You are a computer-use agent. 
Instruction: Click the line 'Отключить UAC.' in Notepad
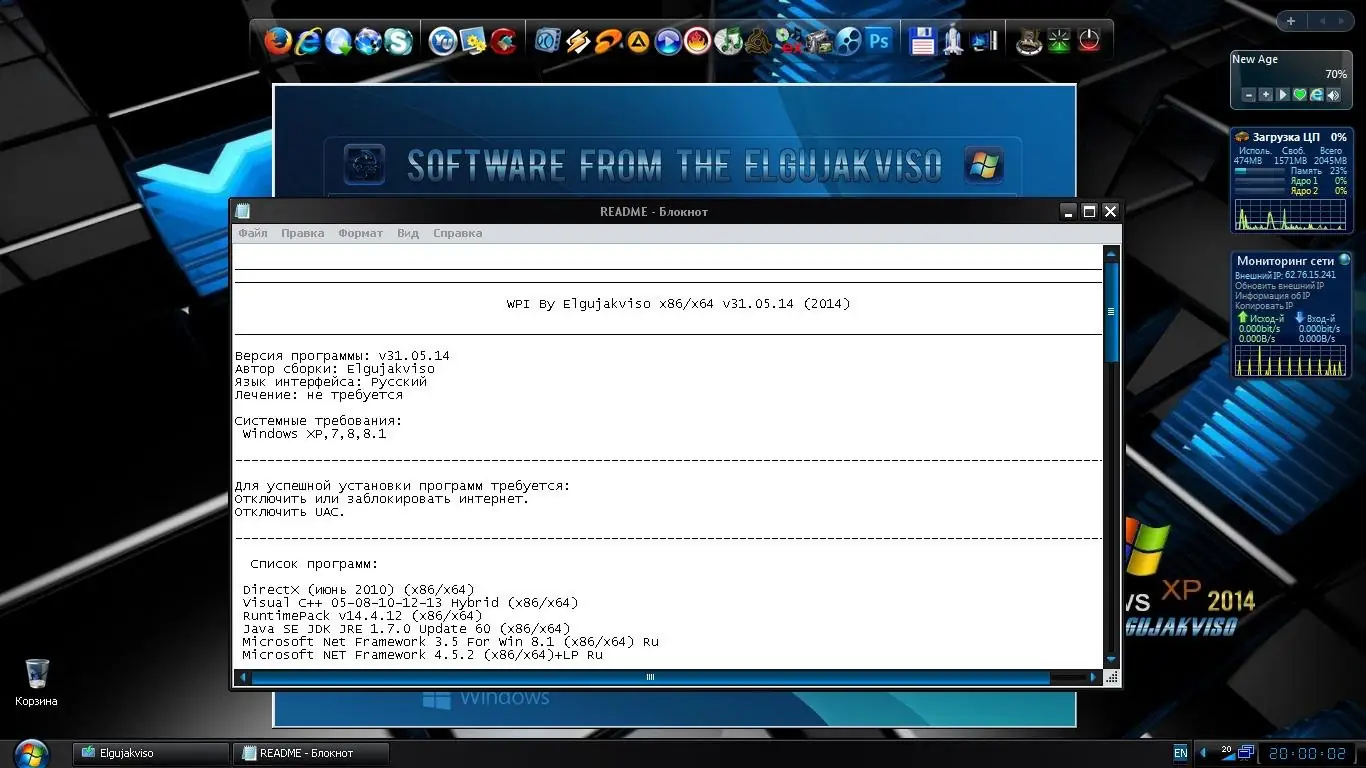pyautogui.click(x=289, y=512)
